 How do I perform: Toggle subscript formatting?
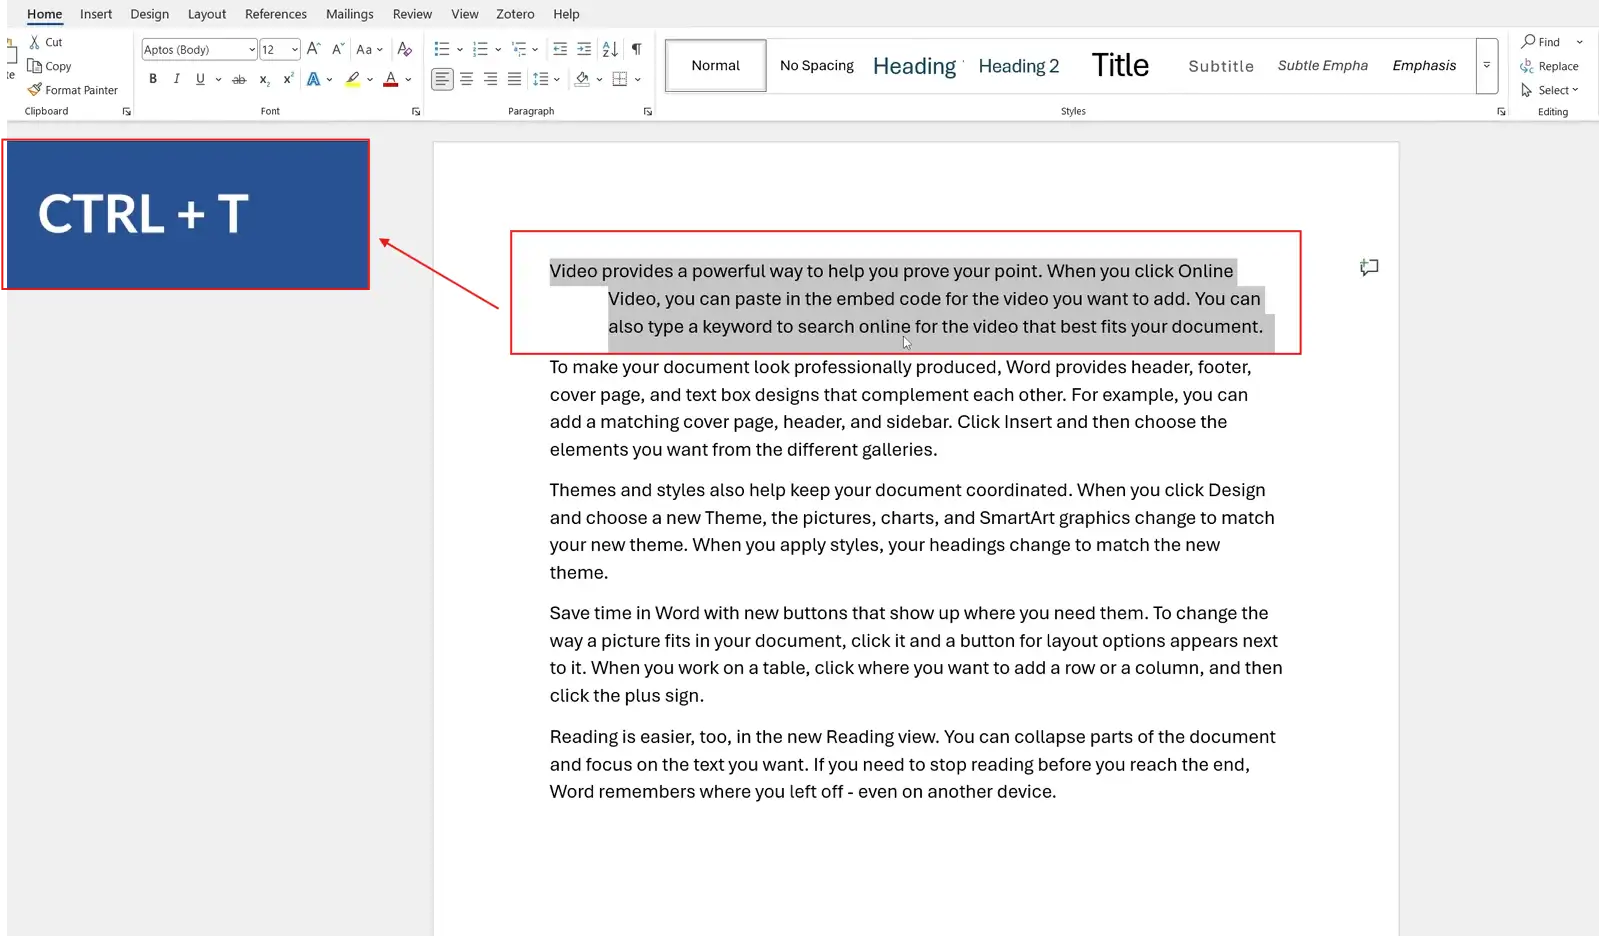click(x=264, y=79)
